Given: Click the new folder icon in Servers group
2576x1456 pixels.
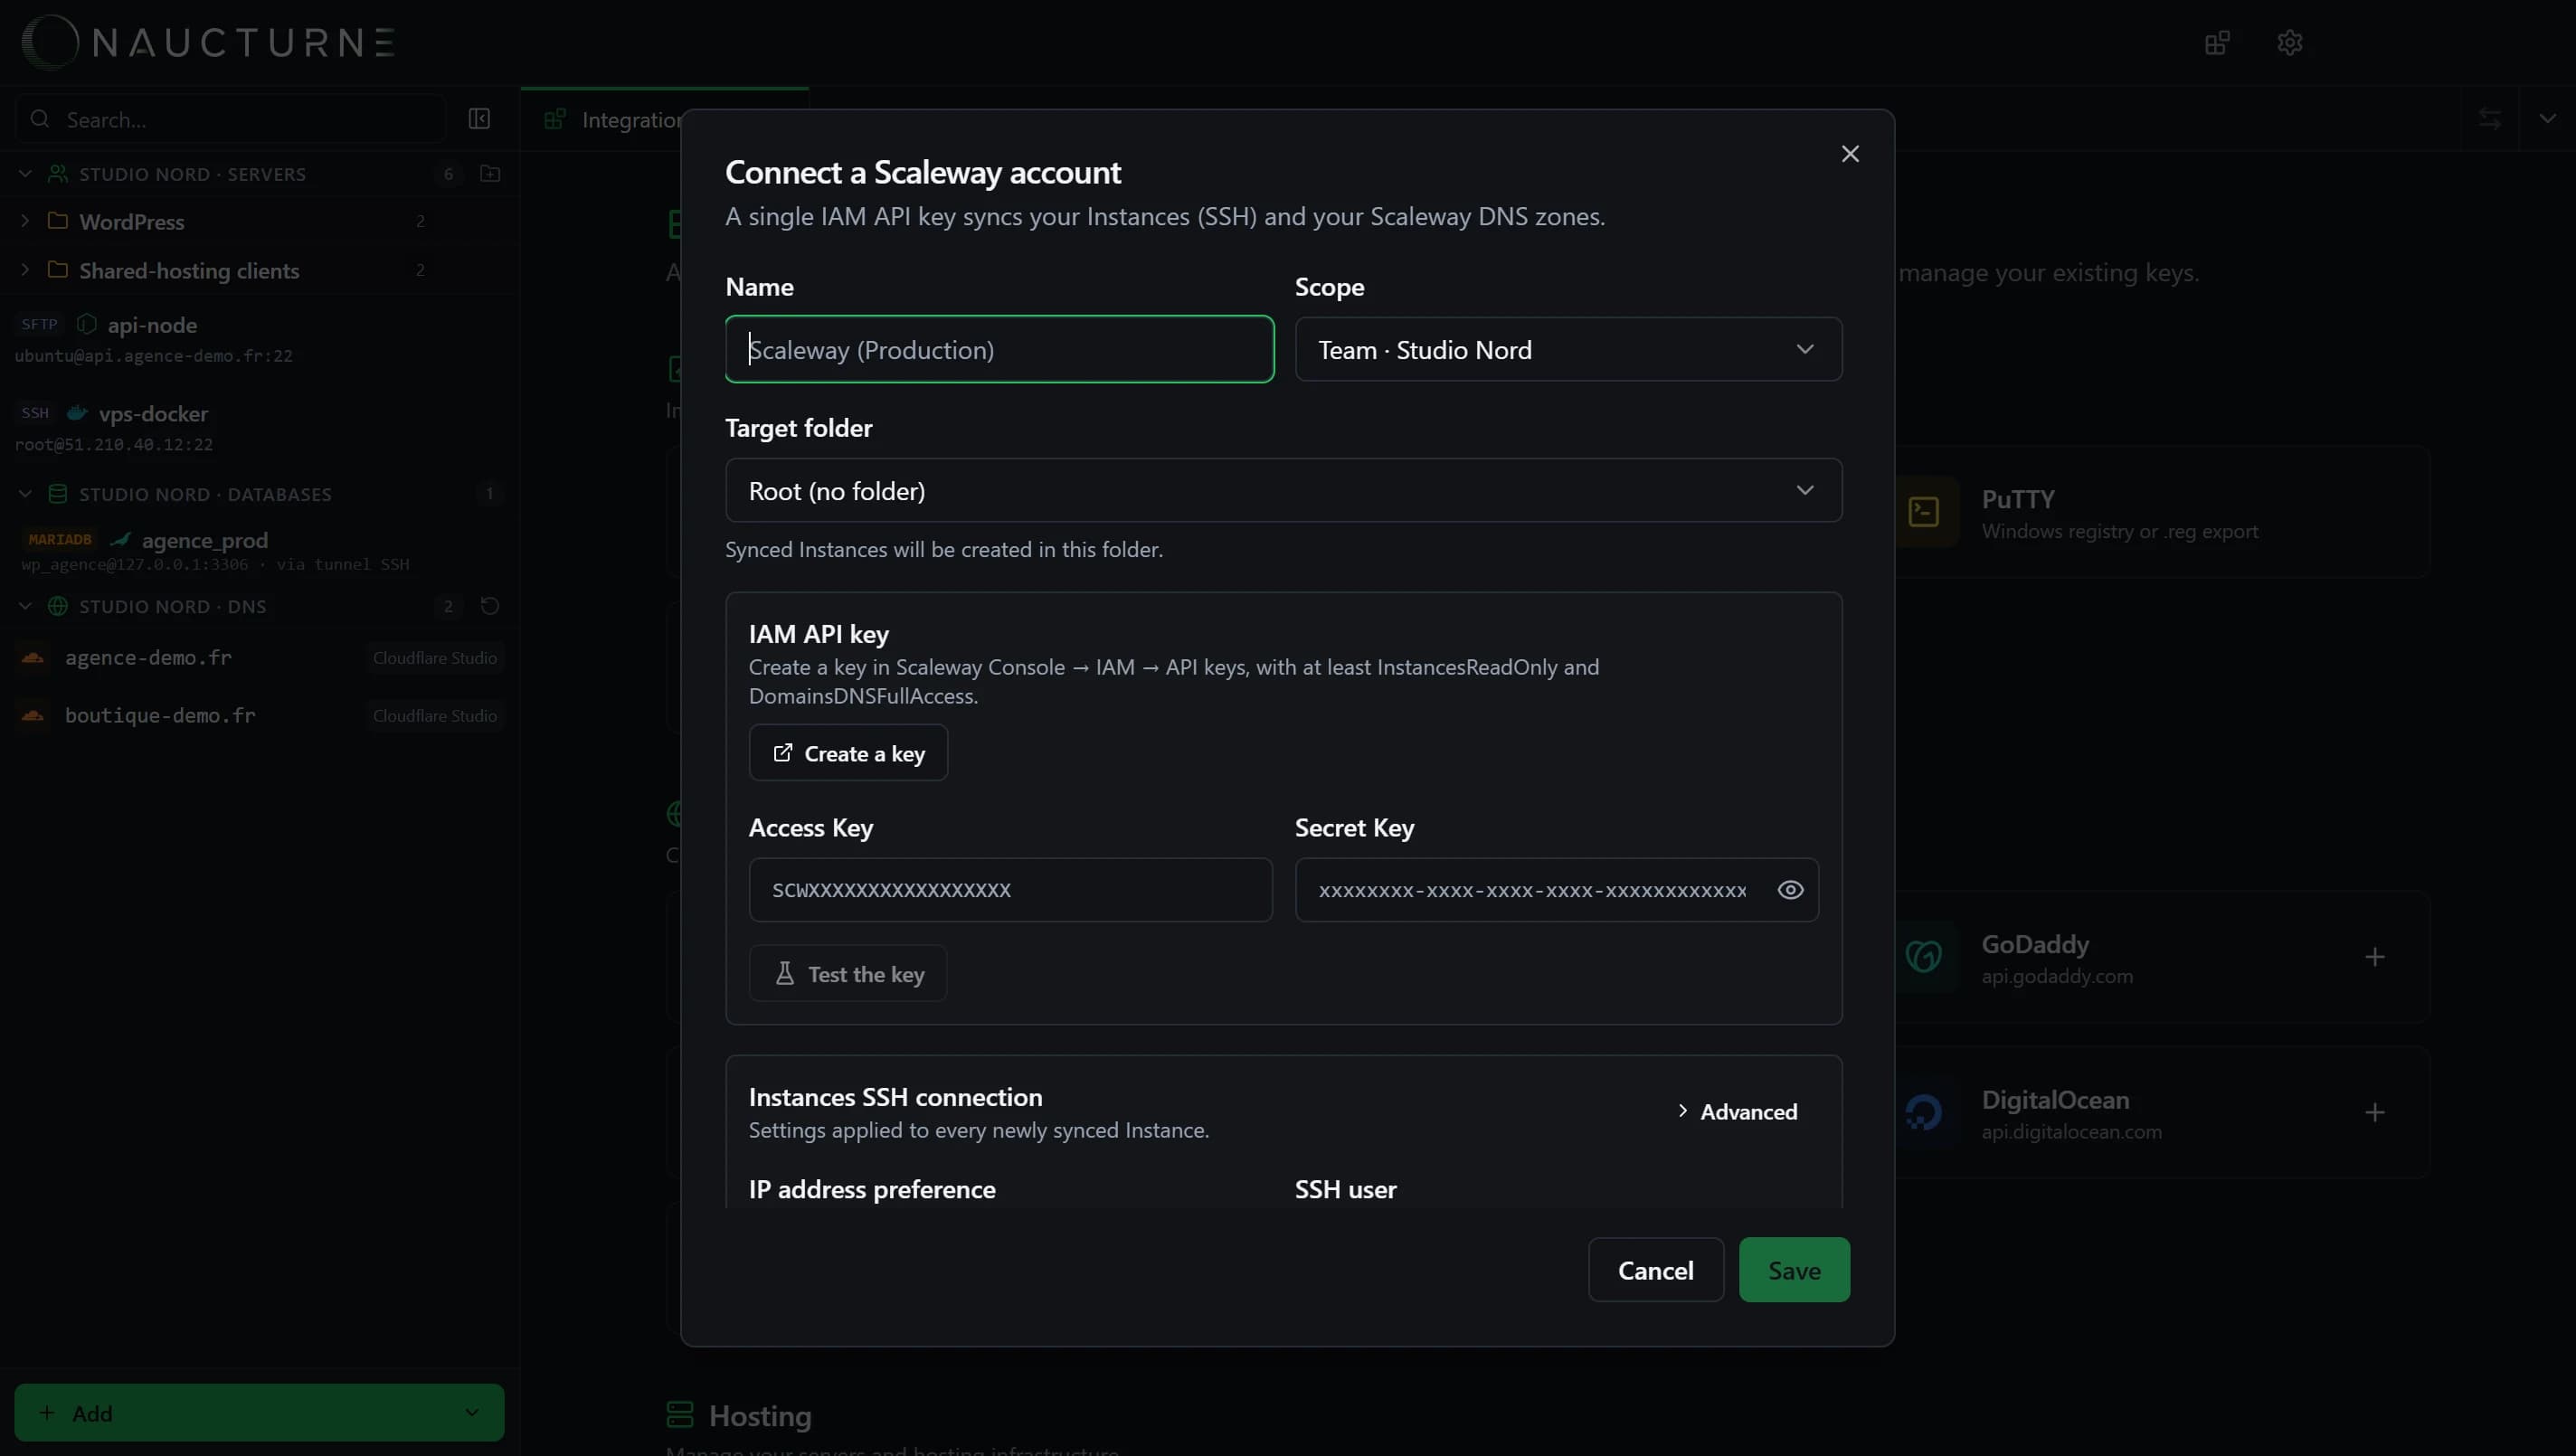Looking at the screenshot, I should 490,174.
